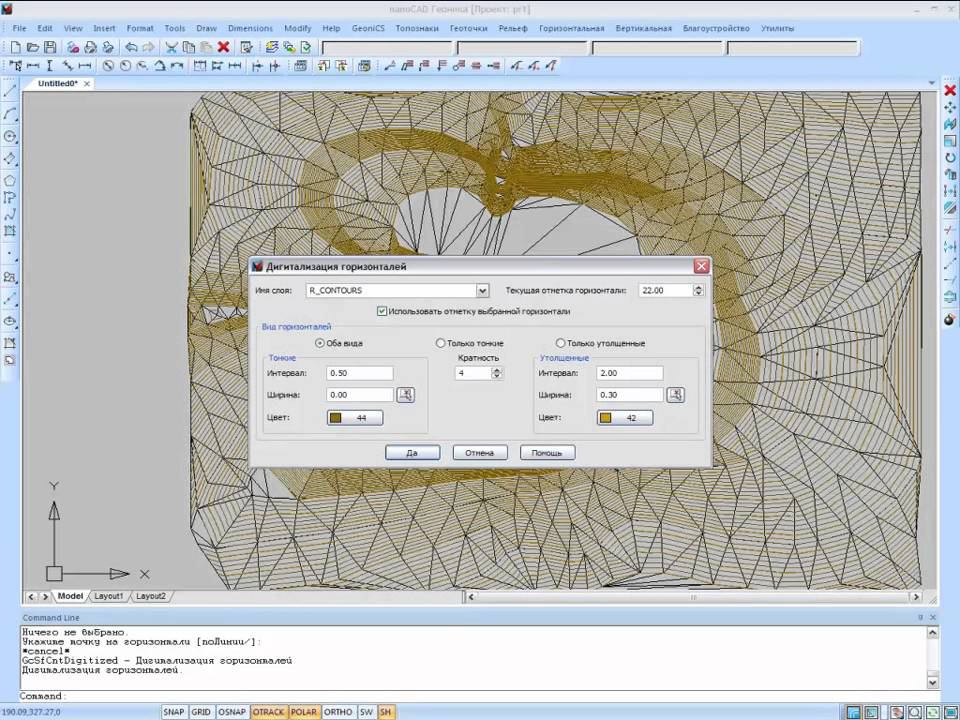
Task: Click the Open file folder icon
Action: pyautogui.click(x=33, y=47)
